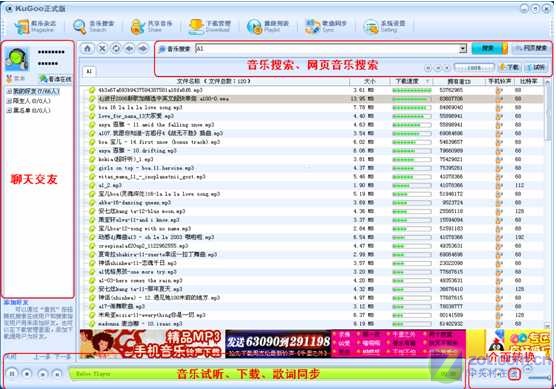Image resolution: width=556 pixels, height=389 pixels.
Task: Navigate back with the left arrow icon
Action: tap(129, 49)
